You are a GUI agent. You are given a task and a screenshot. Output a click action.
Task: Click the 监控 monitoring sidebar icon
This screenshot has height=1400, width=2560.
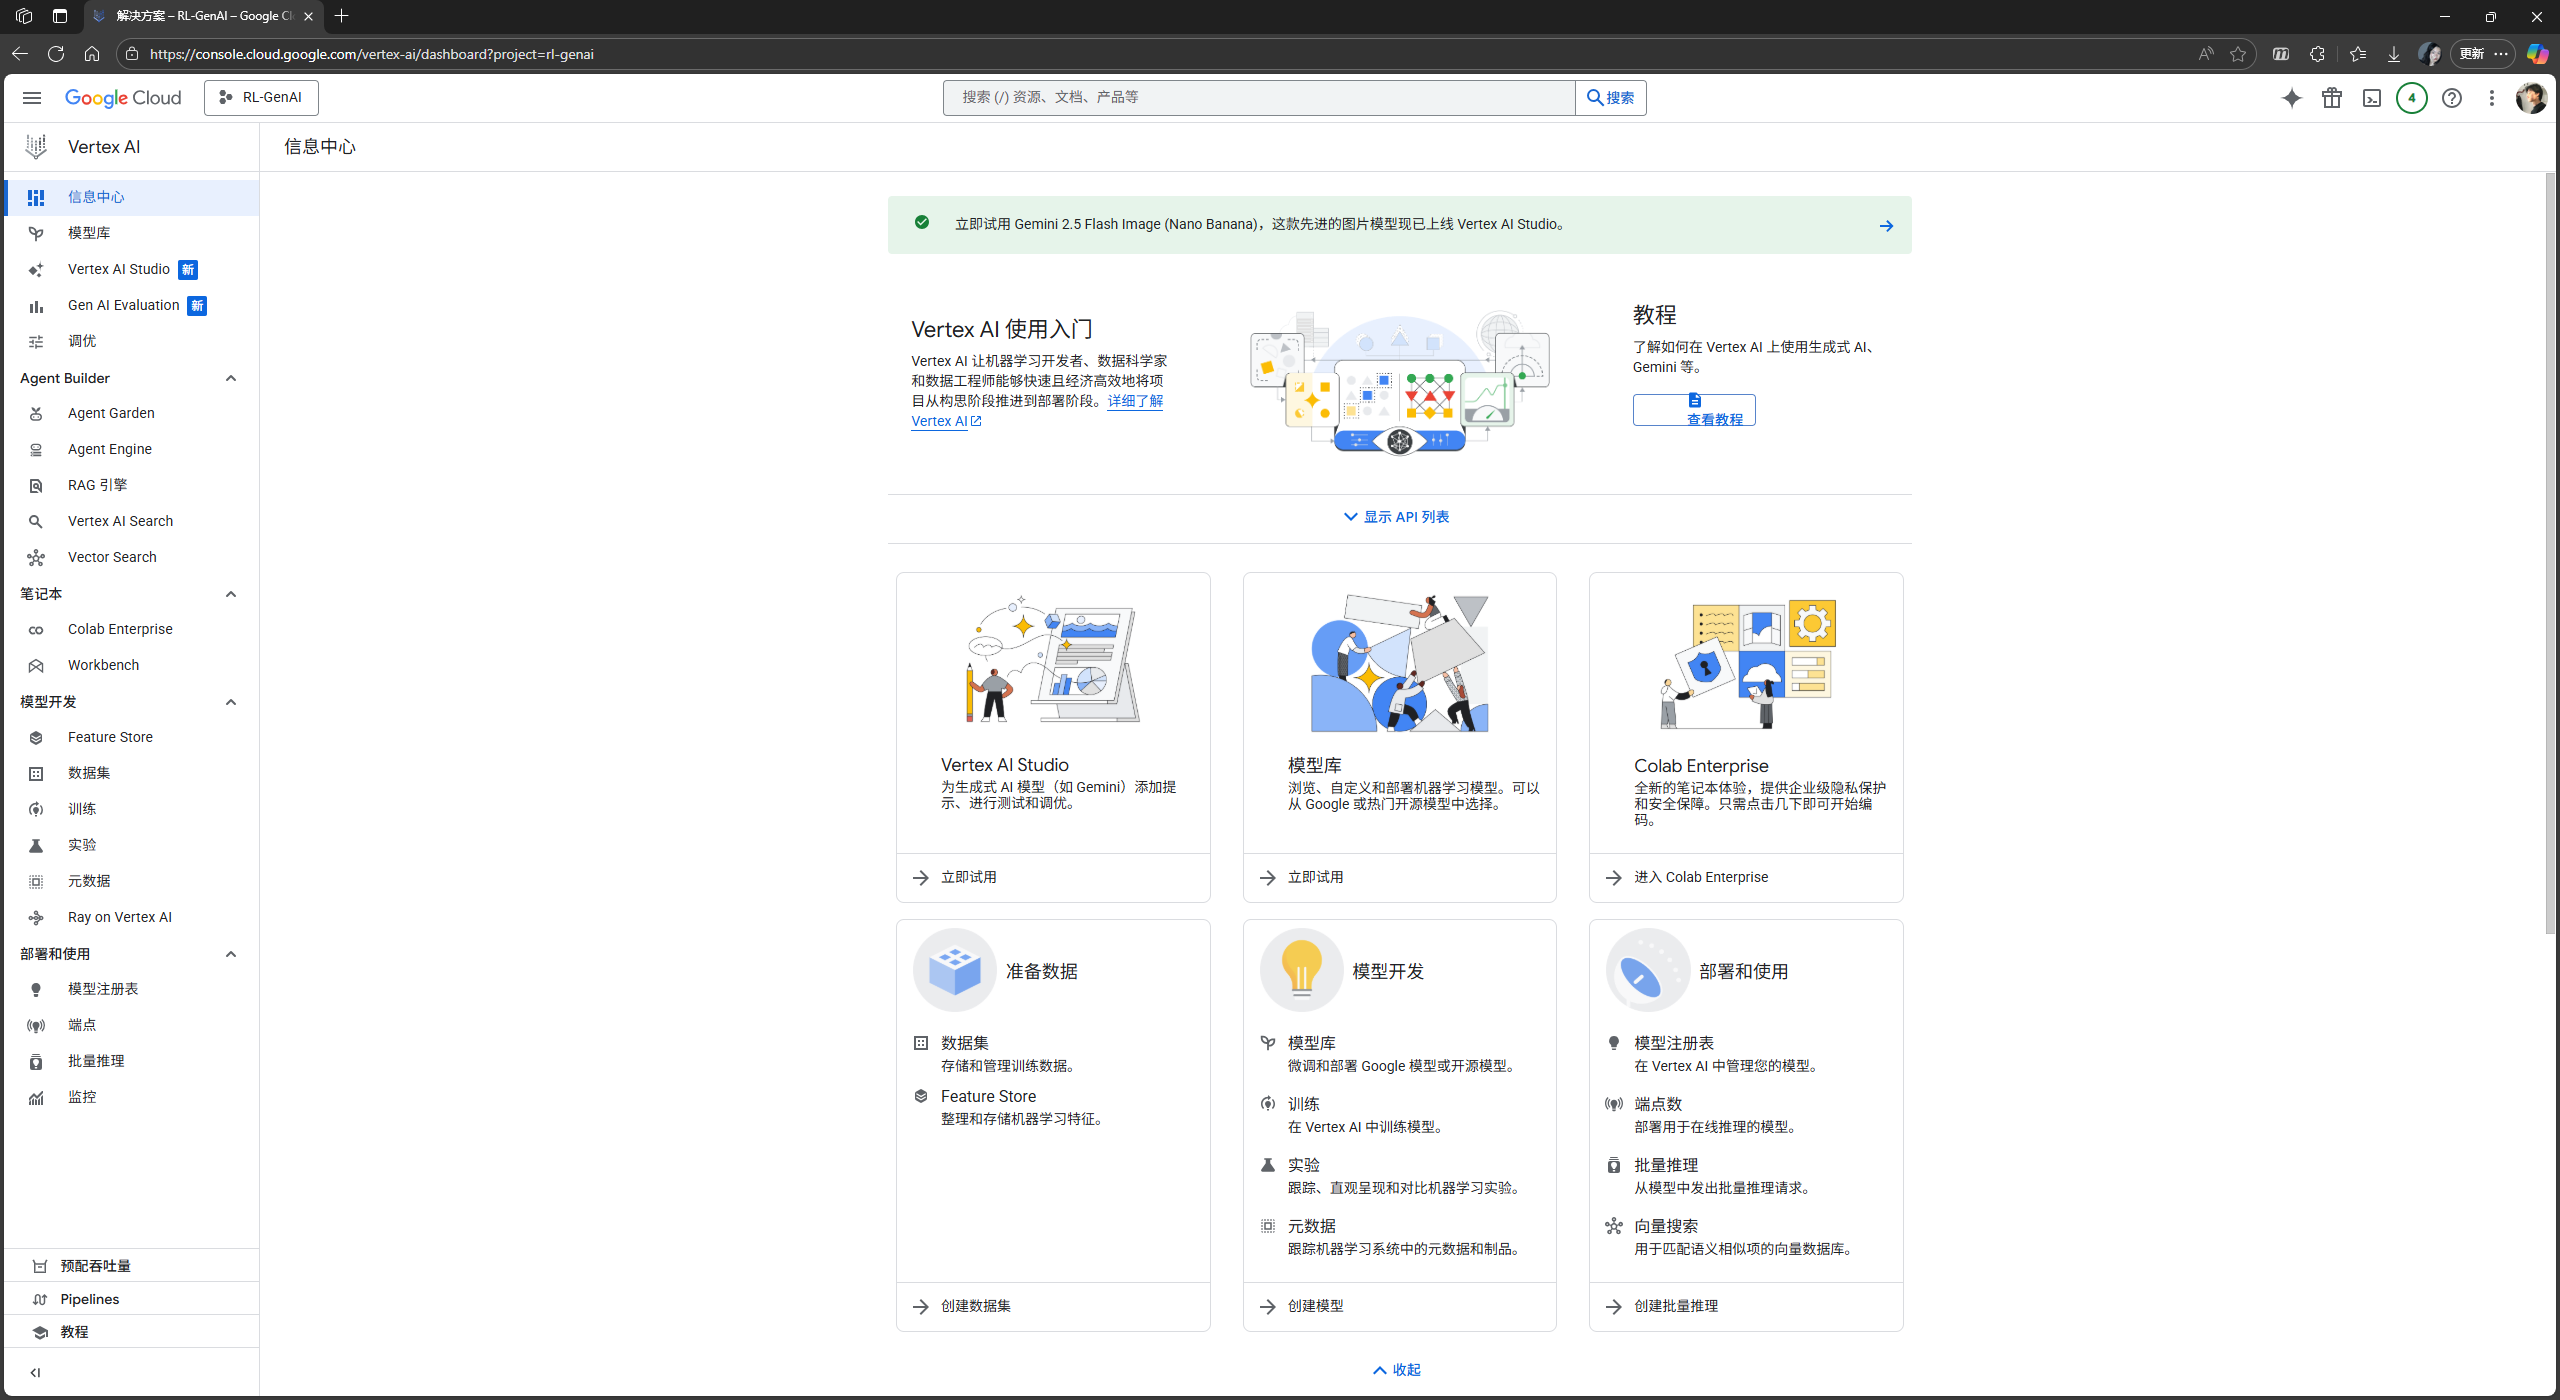click(36, 1097)
